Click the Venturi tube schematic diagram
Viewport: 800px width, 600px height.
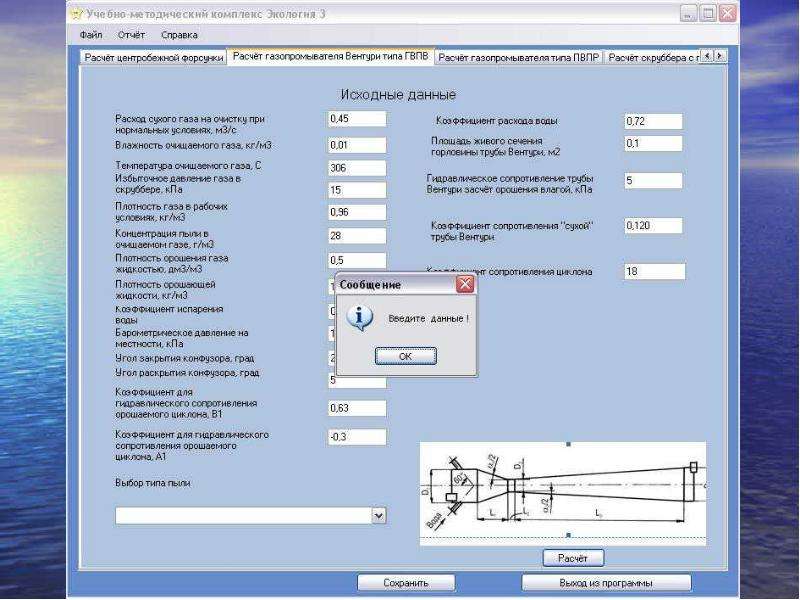(563, 493)
